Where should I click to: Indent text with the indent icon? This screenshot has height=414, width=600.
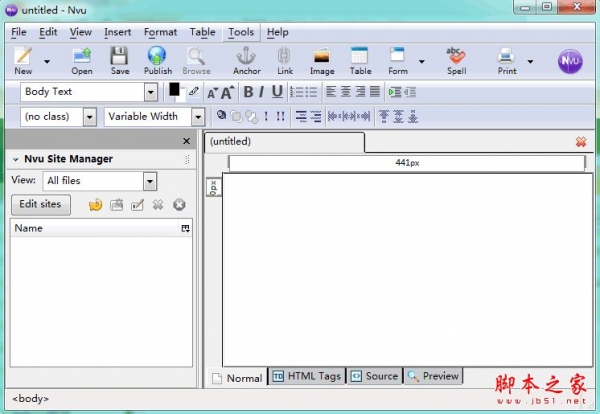[395, 92]
